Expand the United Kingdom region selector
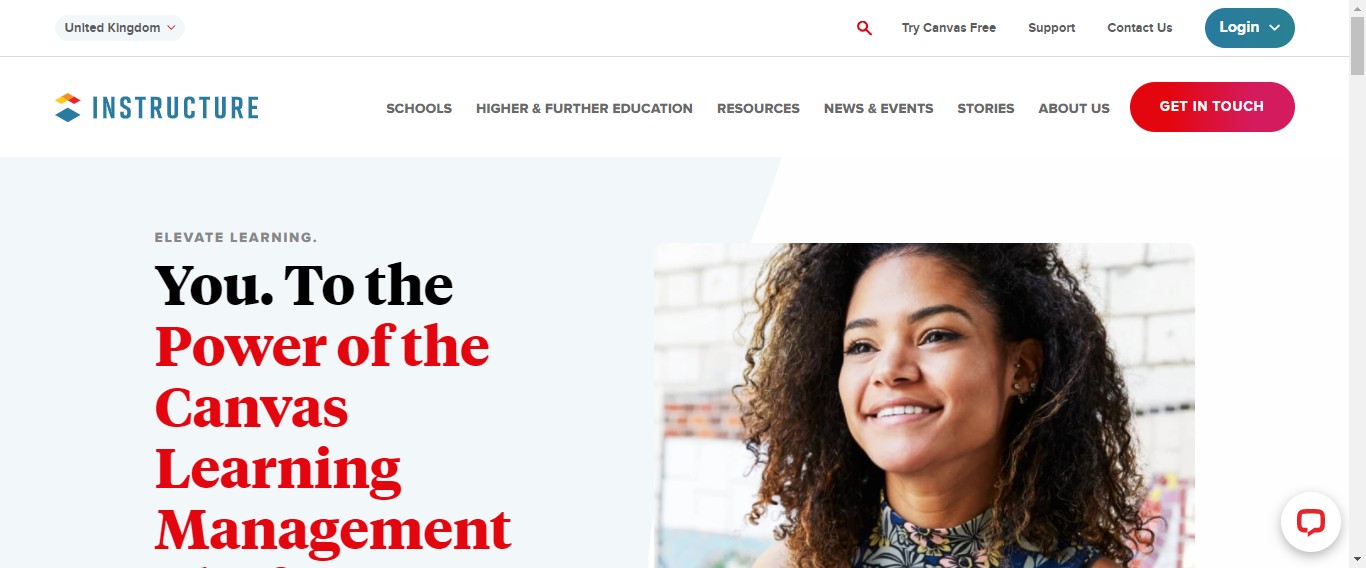The width and height of the screenshot is (1366, 568). click(120, 28)
